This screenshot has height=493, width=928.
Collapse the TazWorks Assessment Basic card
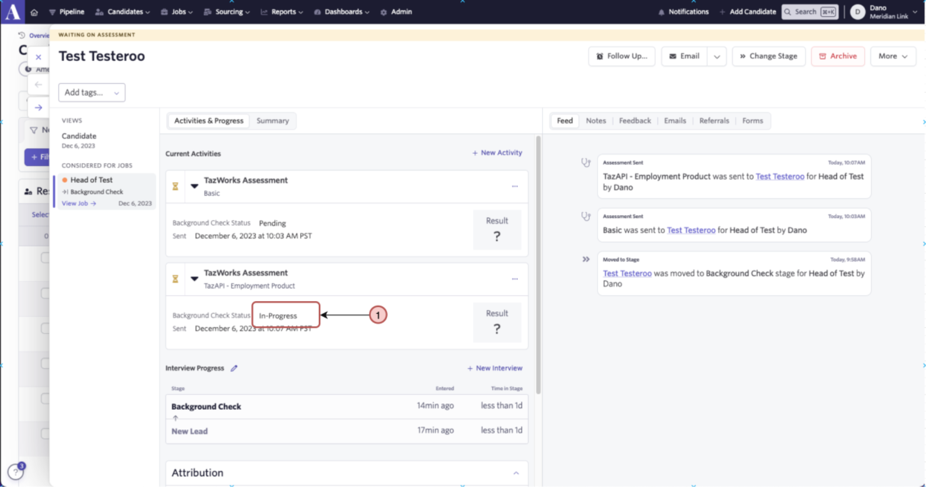click(194, 186)
